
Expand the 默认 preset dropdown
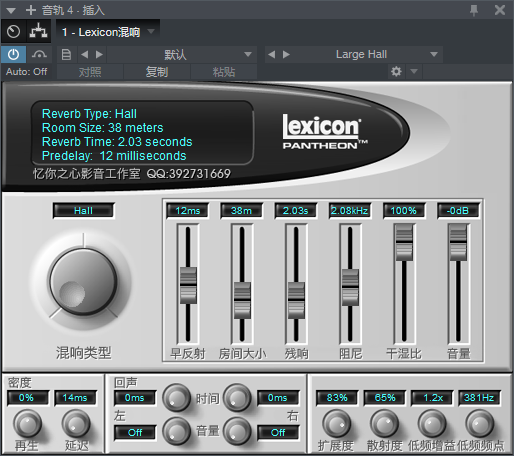click(x=247, y=54)
